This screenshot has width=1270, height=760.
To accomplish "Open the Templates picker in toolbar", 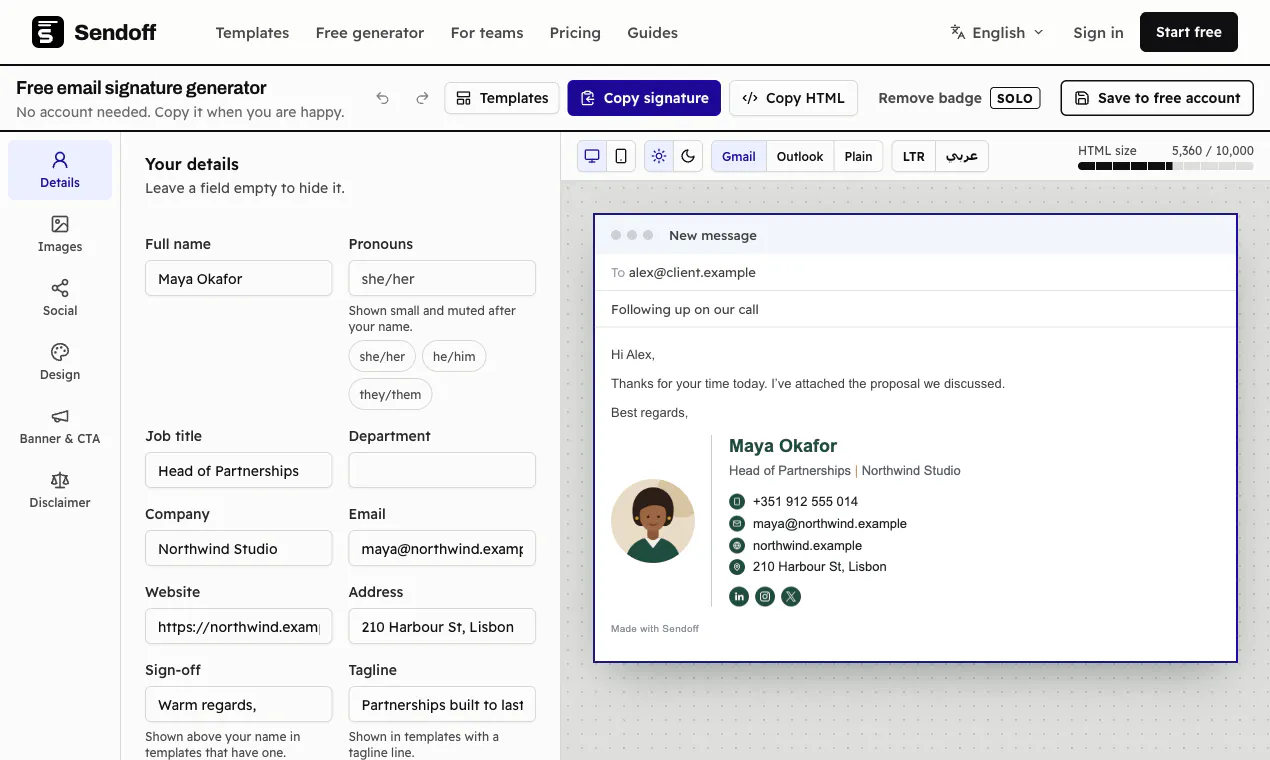I will click(x=502, y=98).
